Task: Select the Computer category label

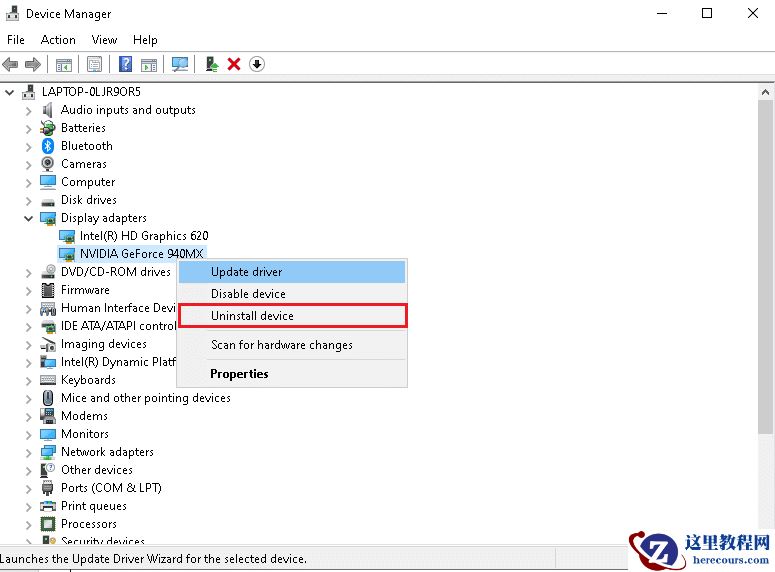Action: pos(88,182)
